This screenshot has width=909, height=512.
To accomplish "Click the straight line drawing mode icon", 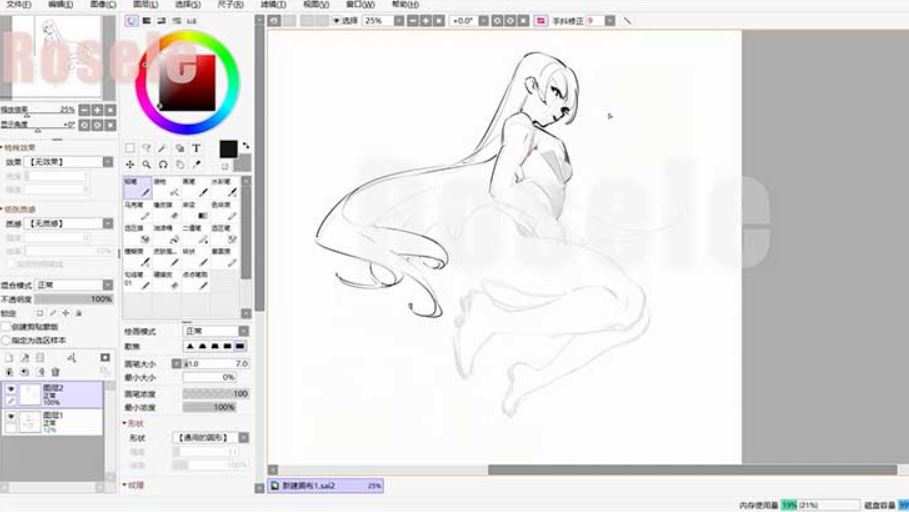I will pyautogui.click(x=627, y=20).
